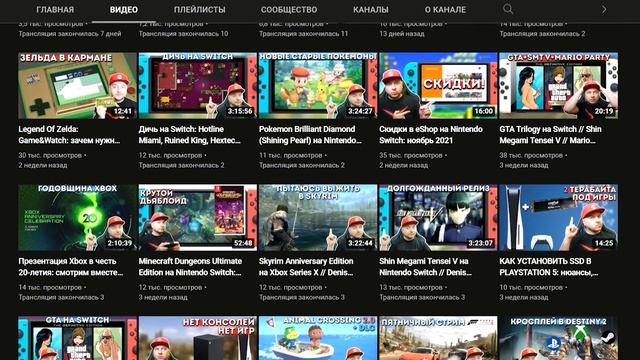This screenshot has height=360, width=640.
Task: Play the ГОДОВЩИНА XBOX thumbnail
Action: point(78,218)
